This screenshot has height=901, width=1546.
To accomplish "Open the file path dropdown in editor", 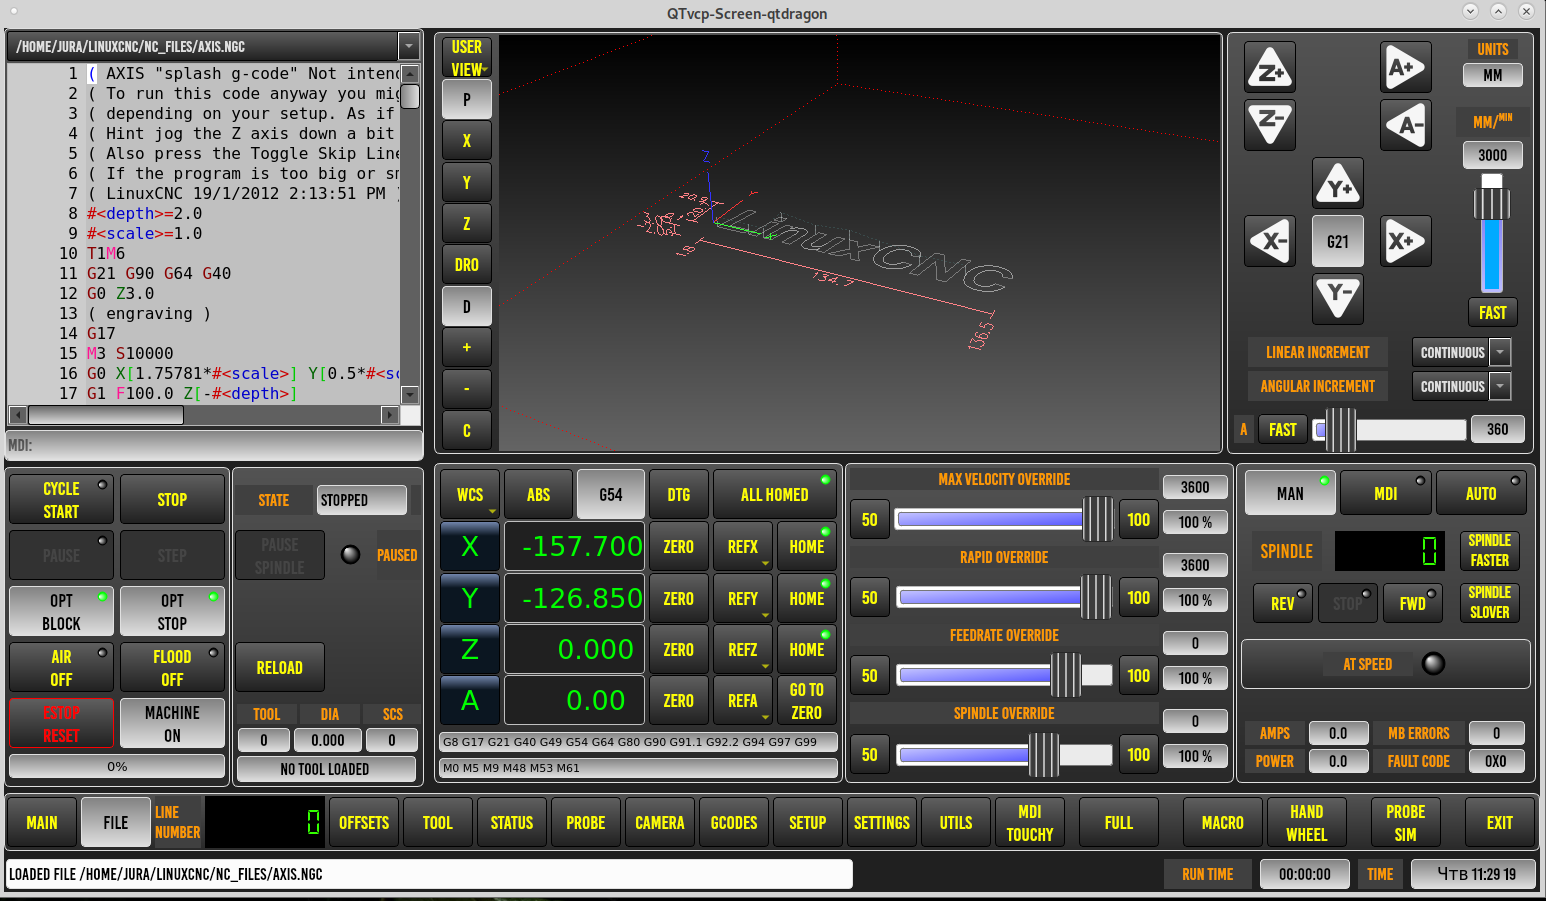I will (x=408, y=46).
